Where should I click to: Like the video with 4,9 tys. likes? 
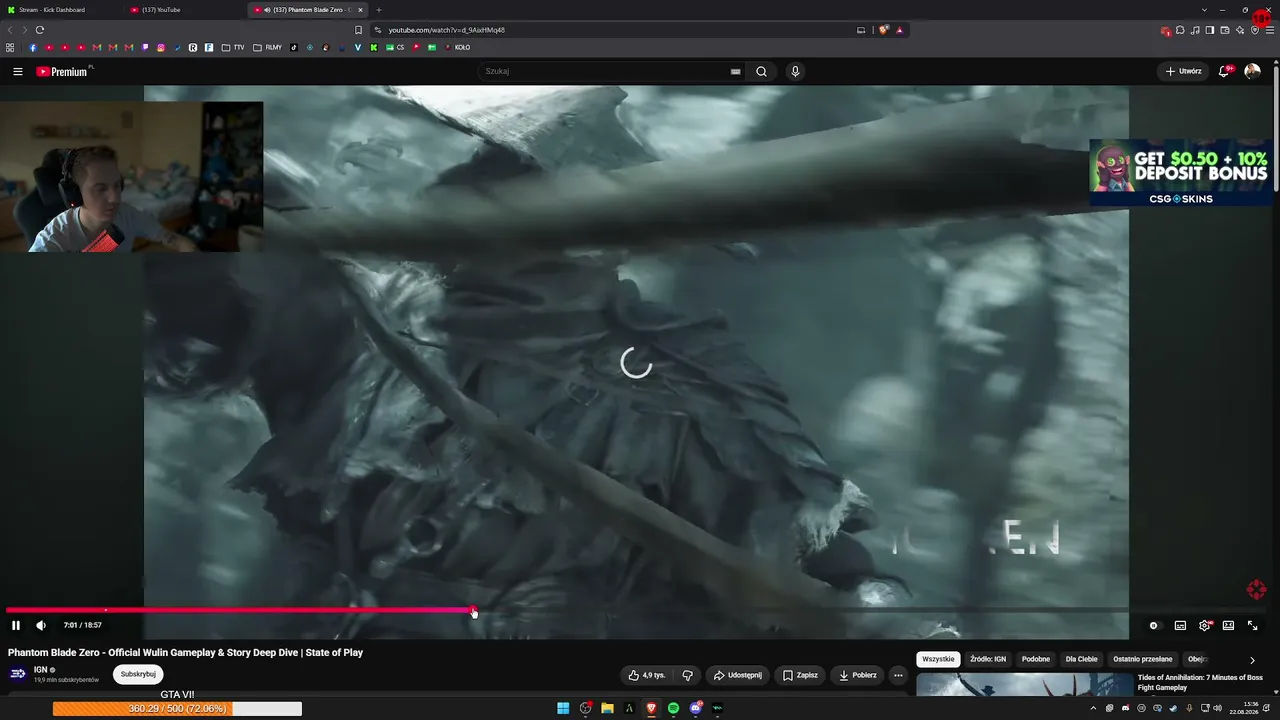(646, 675)
